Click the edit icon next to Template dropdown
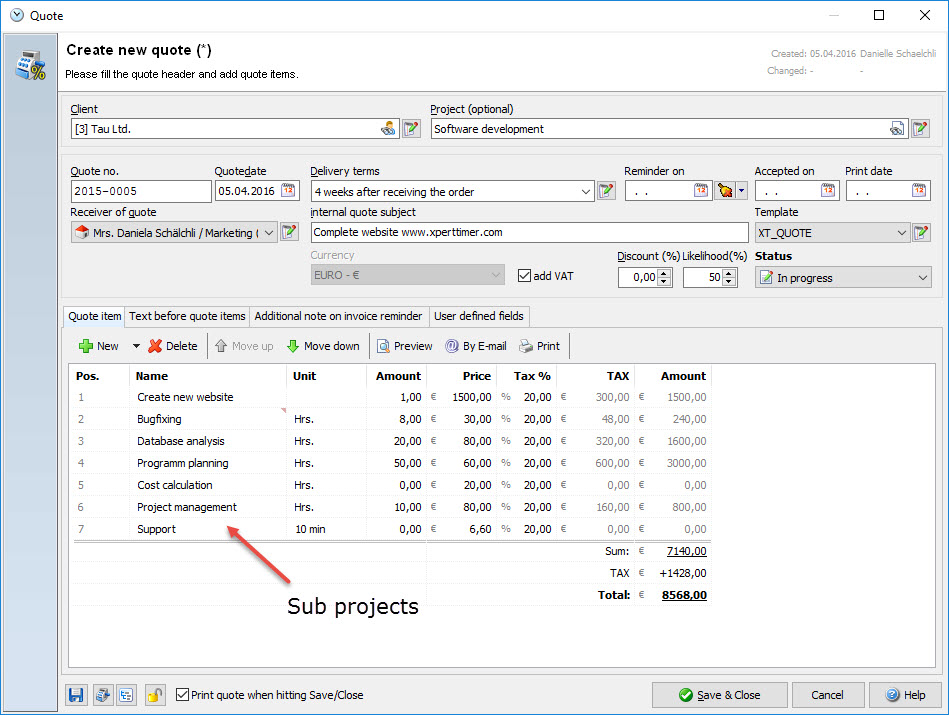949x715 pixels. [x=921, y=233]
